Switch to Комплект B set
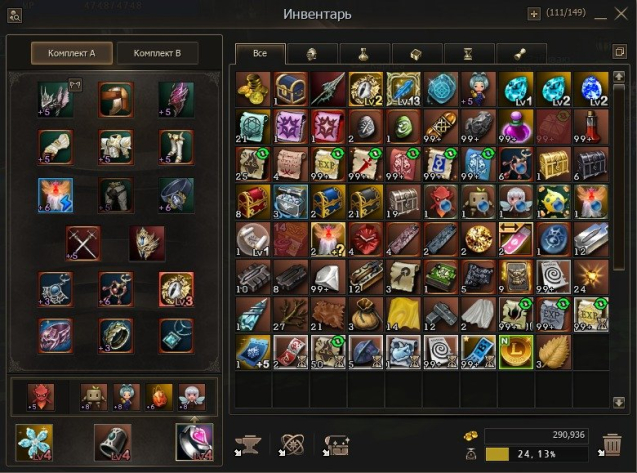The height and width of the screenshot is (473, 637). point(158,53)
